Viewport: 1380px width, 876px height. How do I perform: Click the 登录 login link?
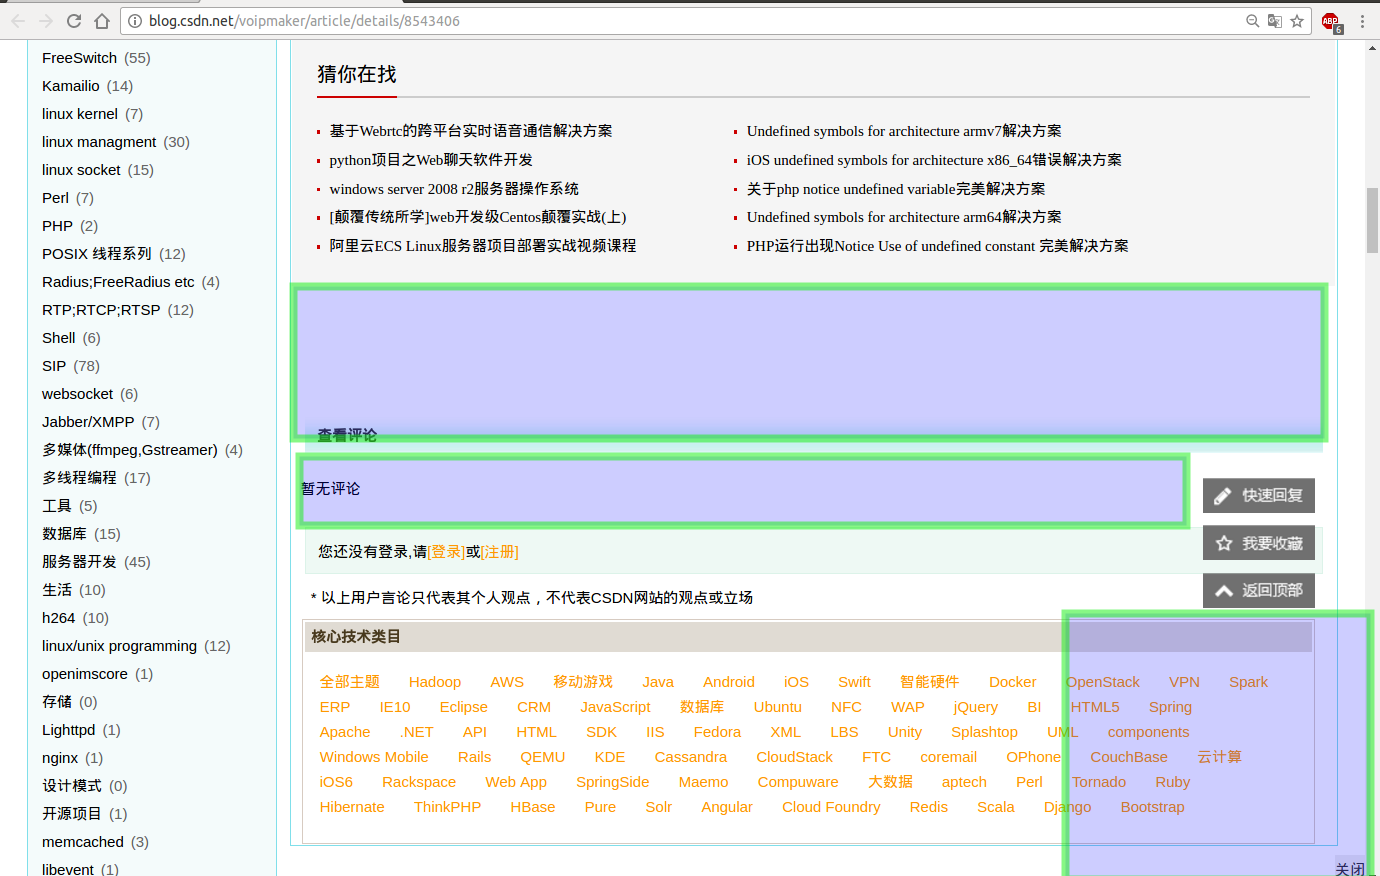(446, 552)
